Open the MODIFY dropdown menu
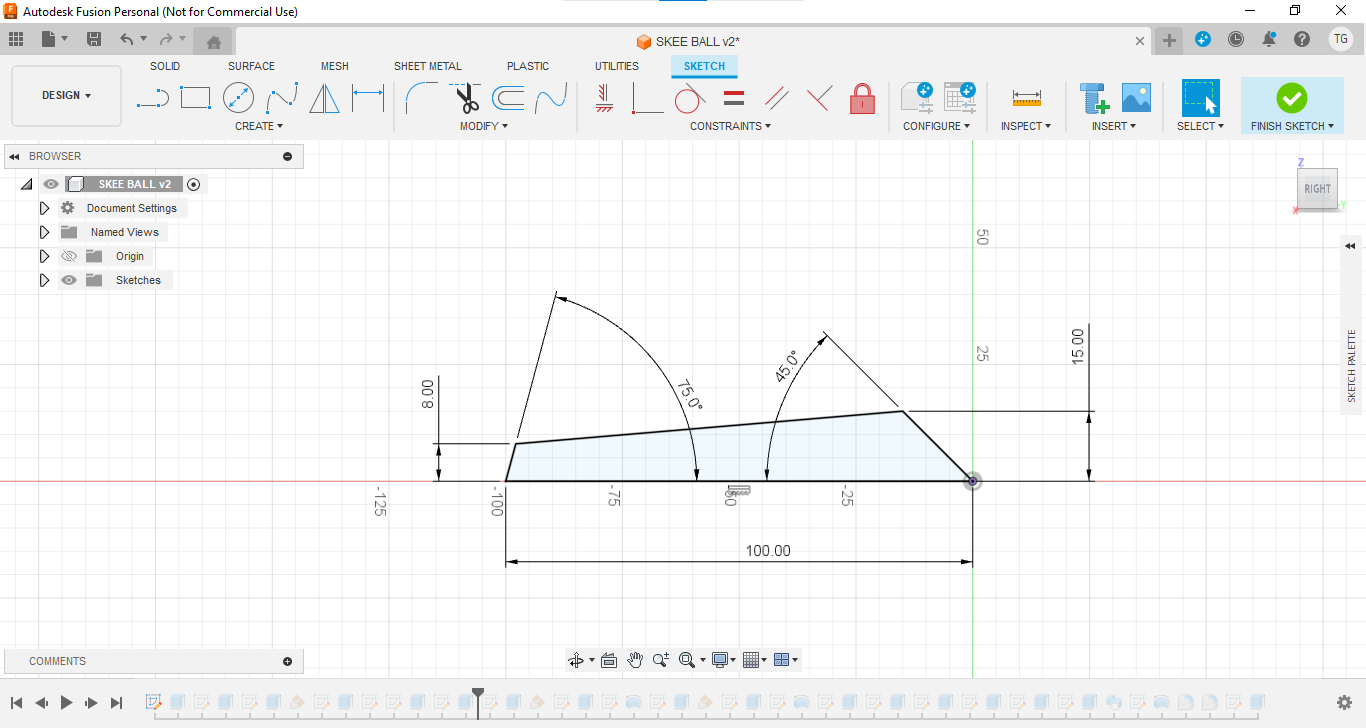Image resolution: width=1366 pixels, height=728 pixels. pos(484,126)
